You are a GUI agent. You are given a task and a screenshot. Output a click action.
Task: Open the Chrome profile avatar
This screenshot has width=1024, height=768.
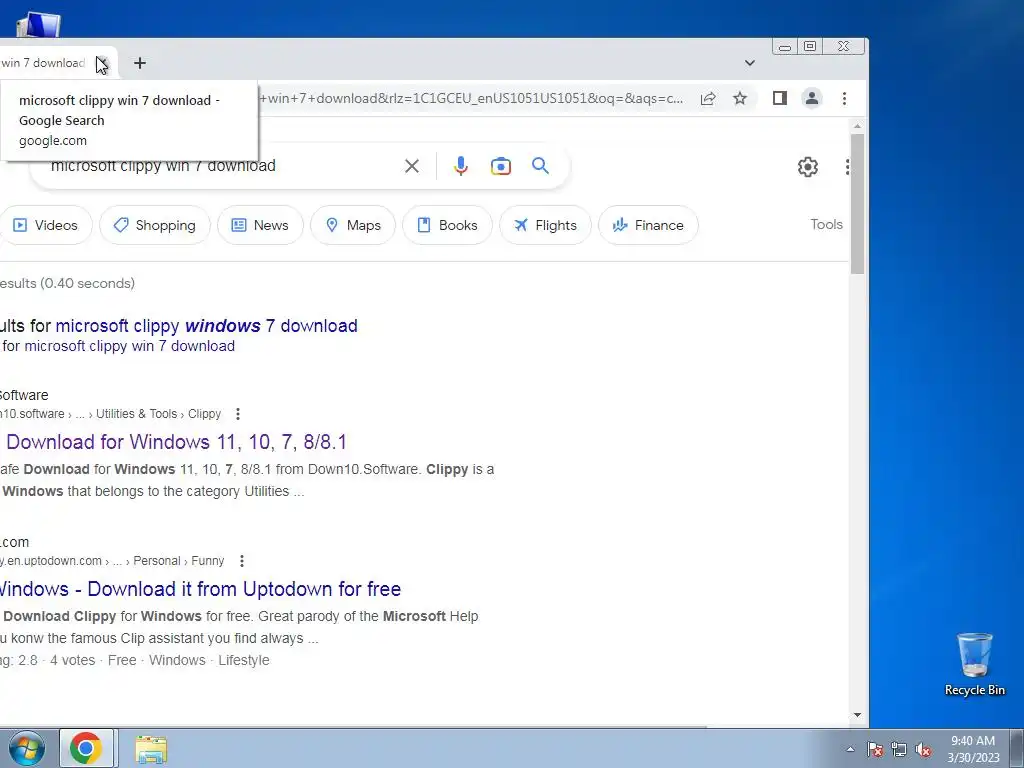click(812, 99)
